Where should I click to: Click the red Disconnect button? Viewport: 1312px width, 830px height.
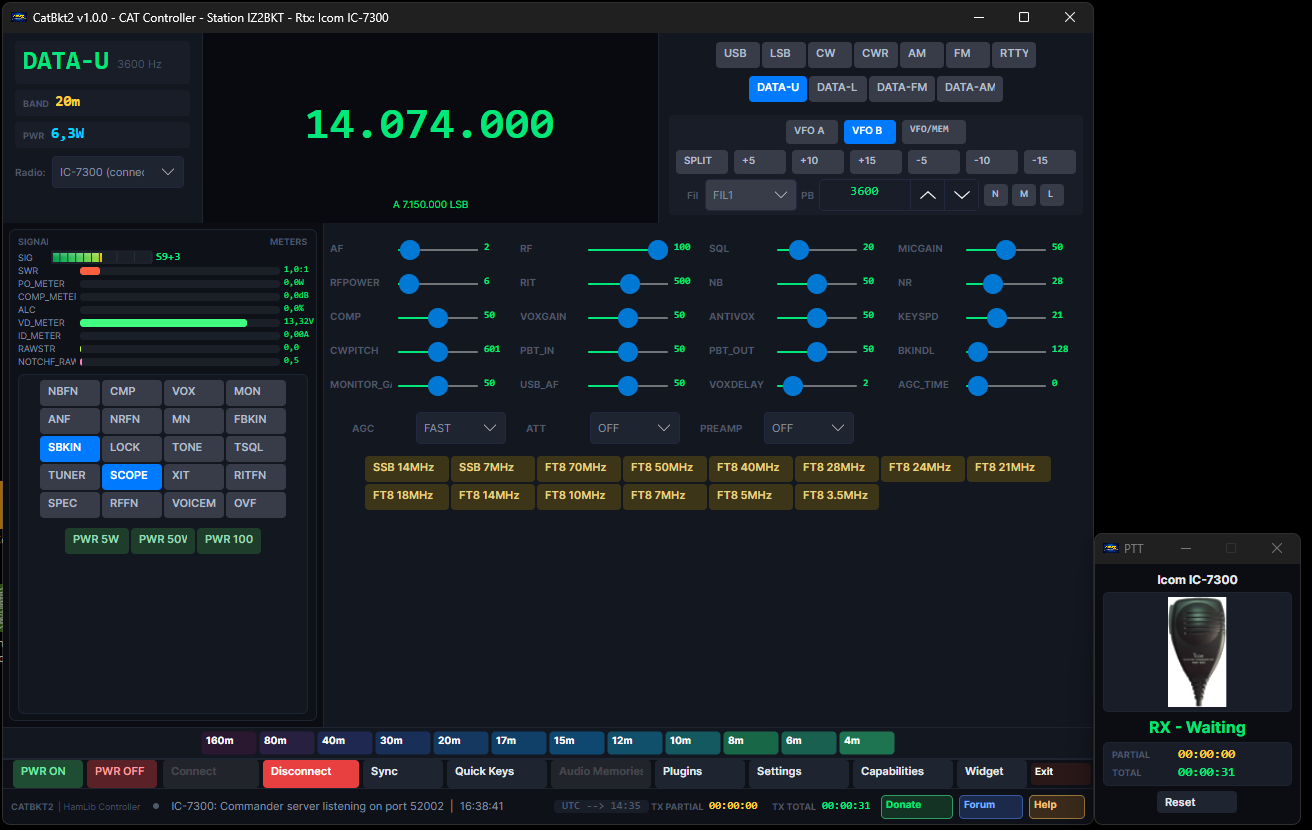pos(311,773)
